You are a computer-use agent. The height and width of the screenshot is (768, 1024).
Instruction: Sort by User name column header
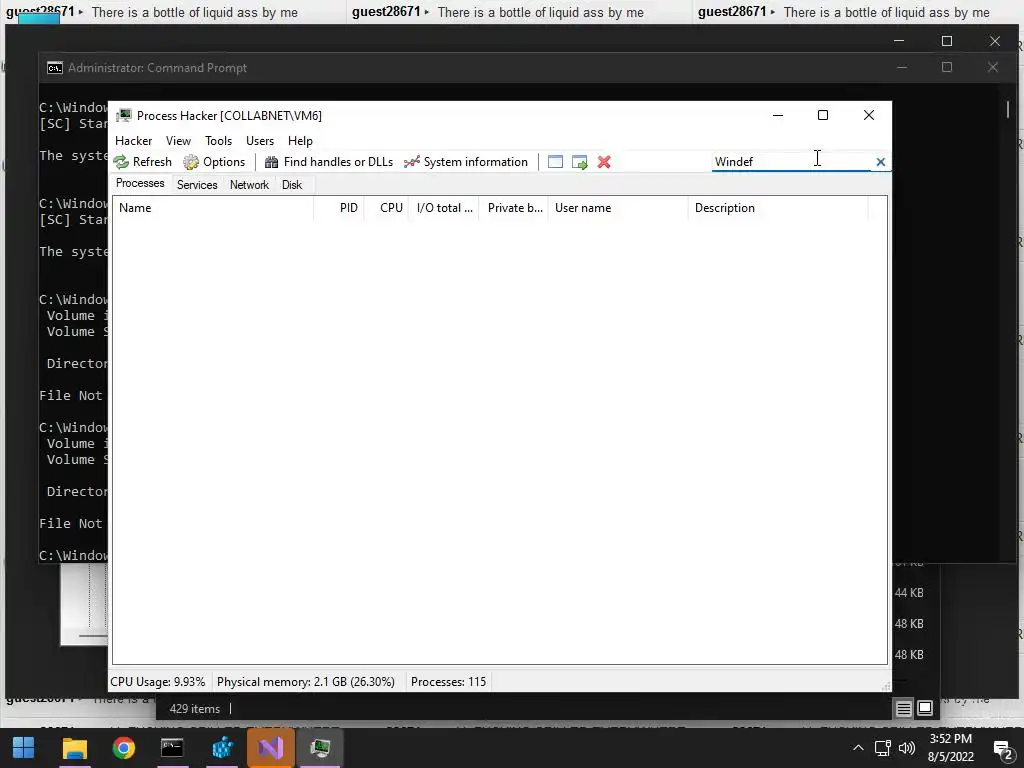point(618,208)
